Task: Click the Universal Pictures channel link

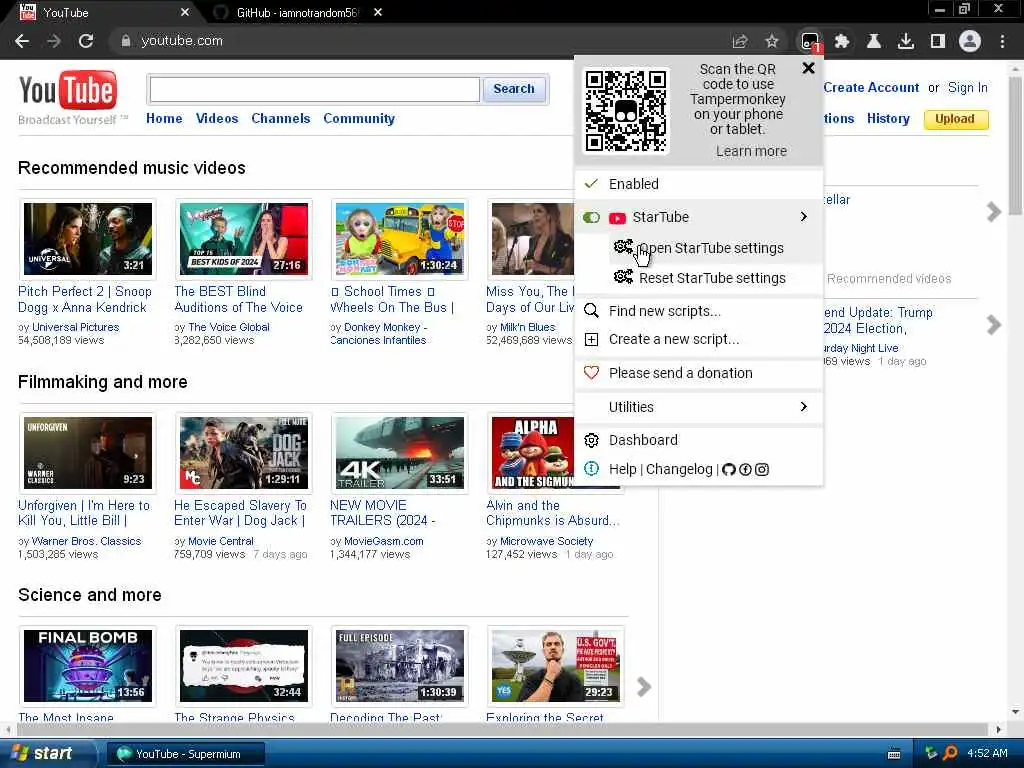Action: (x=76, y=327)
